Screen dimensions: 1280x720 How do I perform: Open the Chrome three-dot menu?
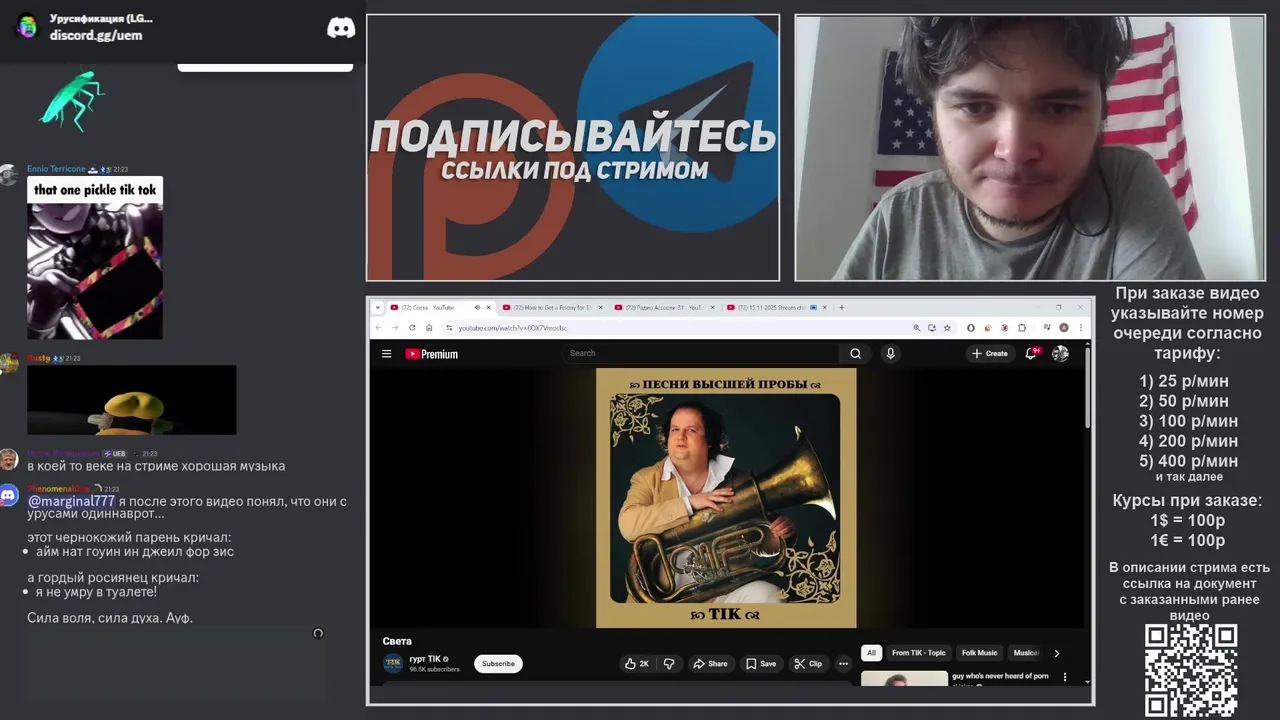[1079, 327]
